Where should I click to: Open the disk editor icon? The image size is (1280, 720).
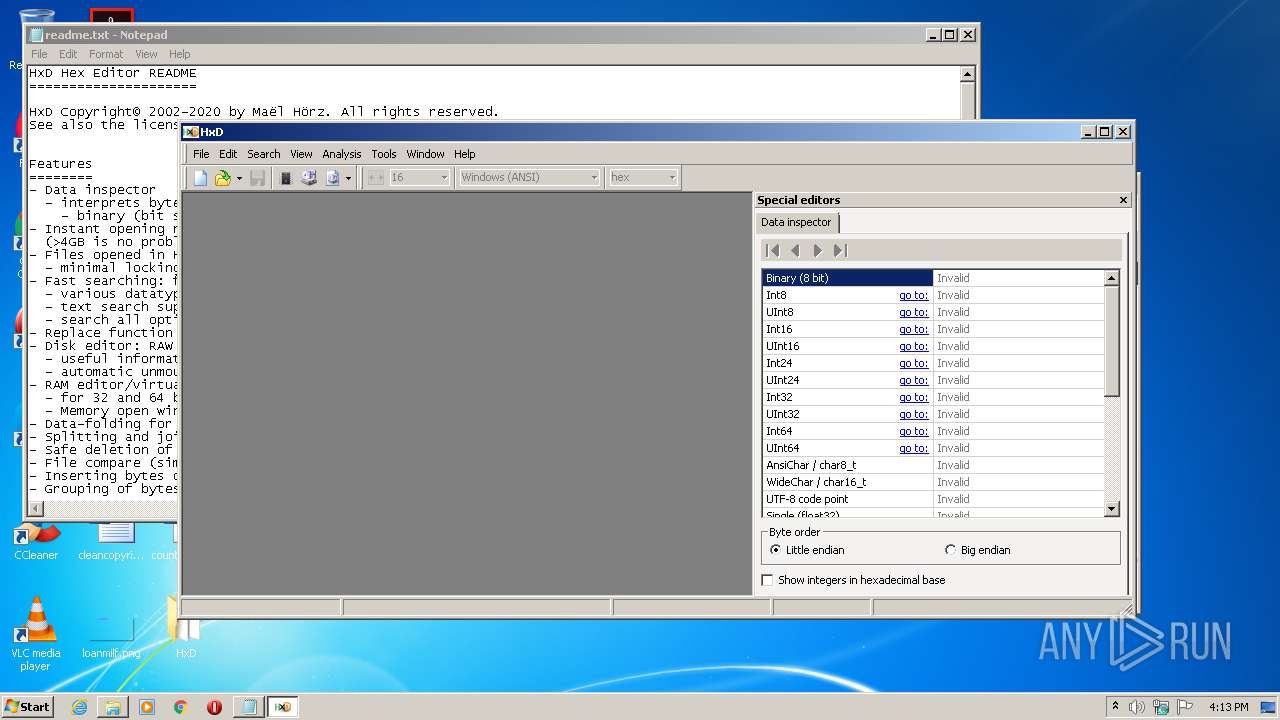point(309,178)
